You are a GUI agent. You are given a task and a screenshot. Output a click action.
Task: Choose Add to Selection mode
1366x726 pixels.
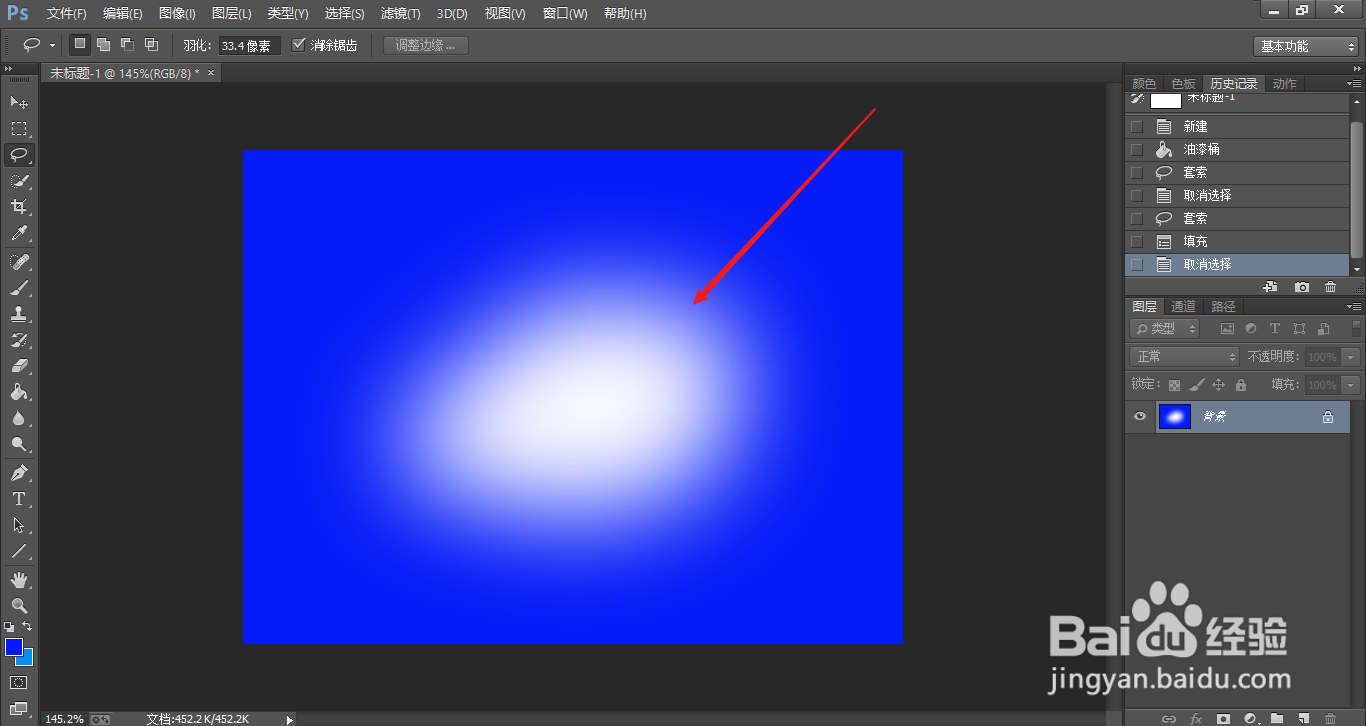pos(103,45)
